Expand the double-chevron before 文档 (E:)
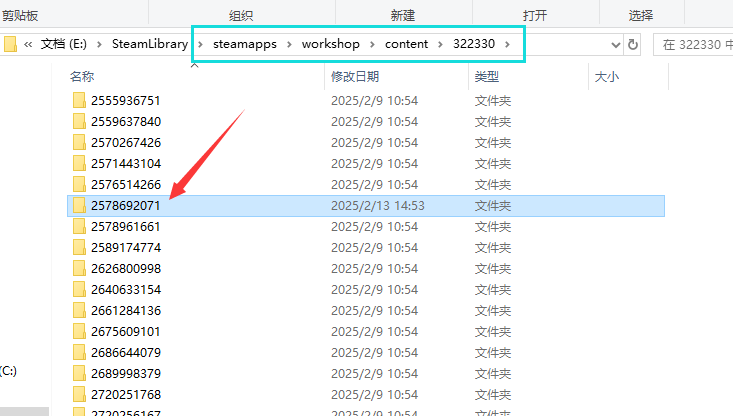The height and width of the screenshot is (416, 733). (28, 45)
